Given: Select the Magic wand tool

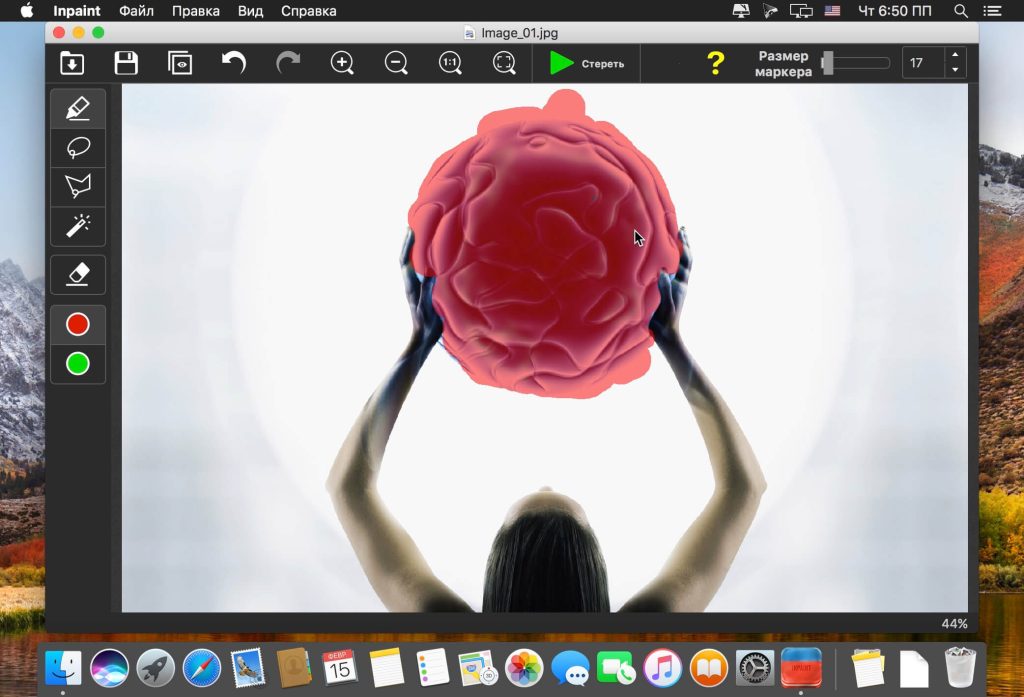Looking at the screenshot, I should (78, 226).
